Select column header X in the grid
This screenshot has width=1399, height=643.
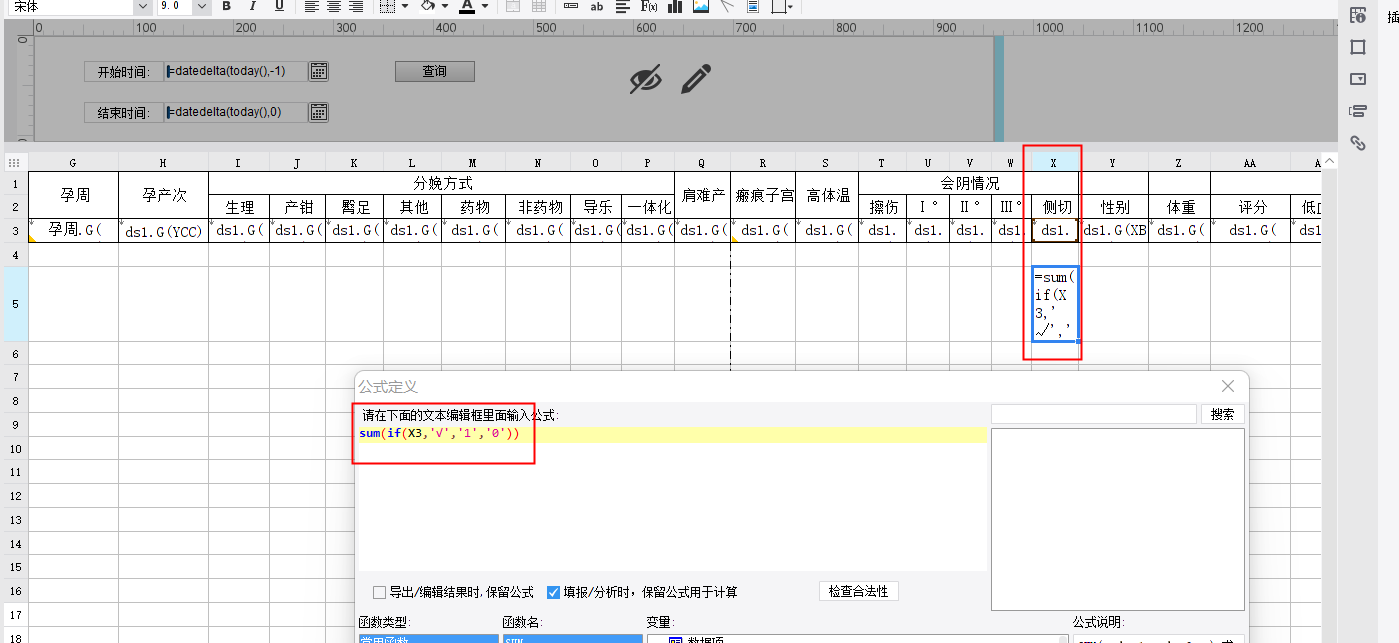1054,162
